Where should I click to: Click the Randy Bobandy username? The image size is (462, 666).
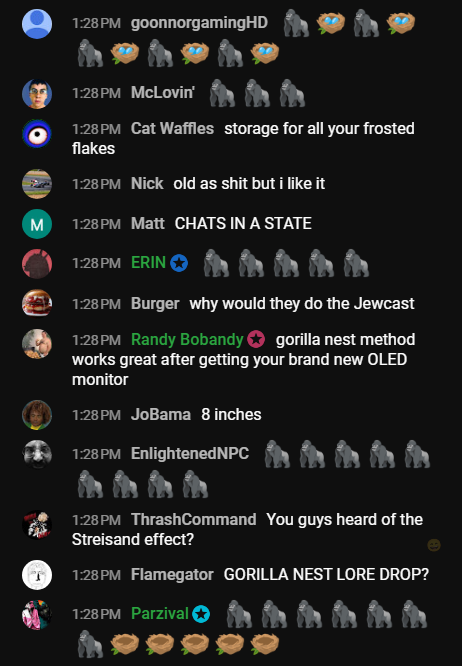(x=187, y=339)
